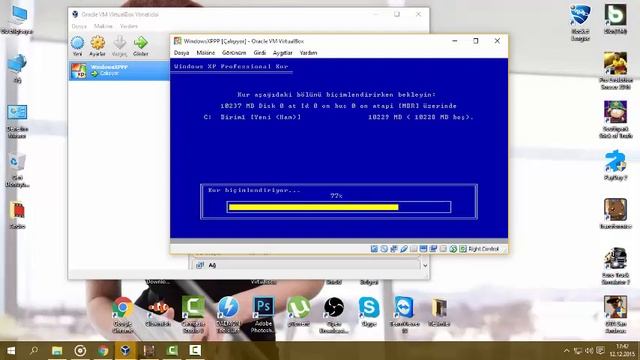
Task: Open Pro Evolution Soccer desktop shortcut
Action: point(616,71)
